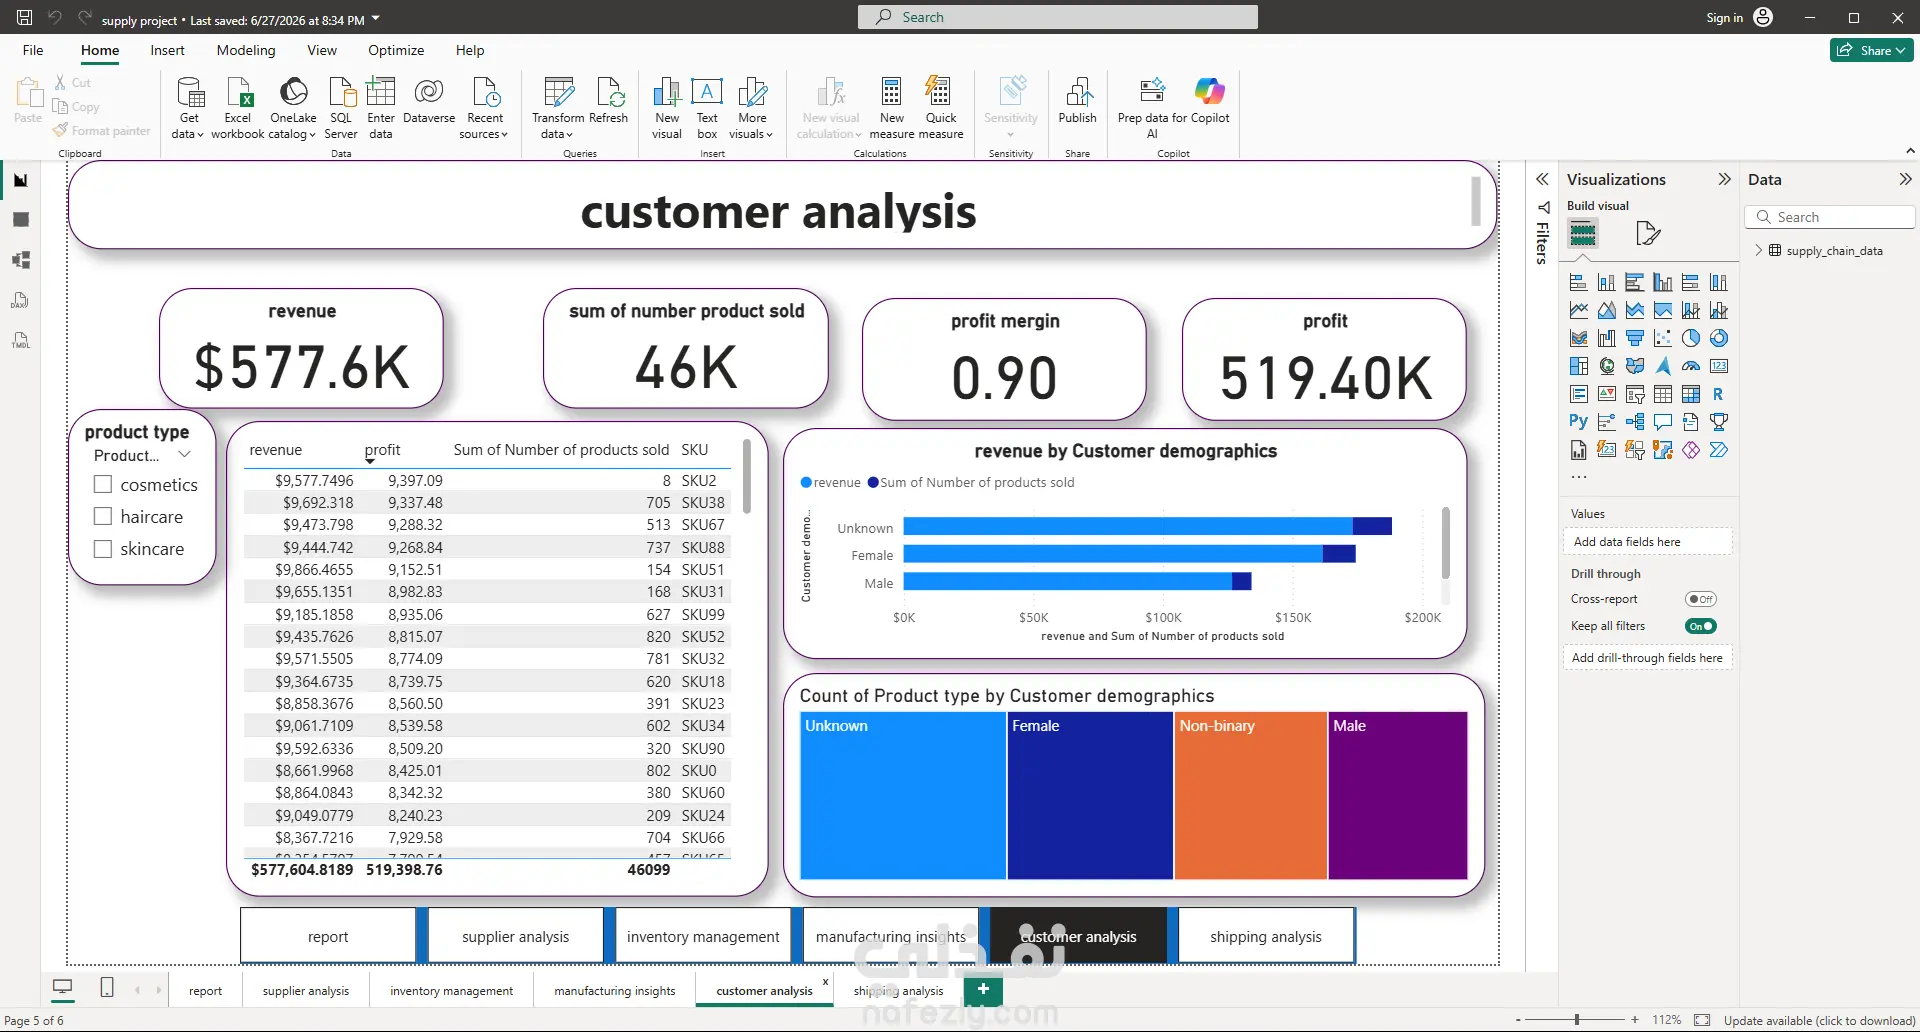Screen dimensions: 1920x1032
Task: Collapse the Visualizations pane with chevrons
Action: coord(1724,179)
